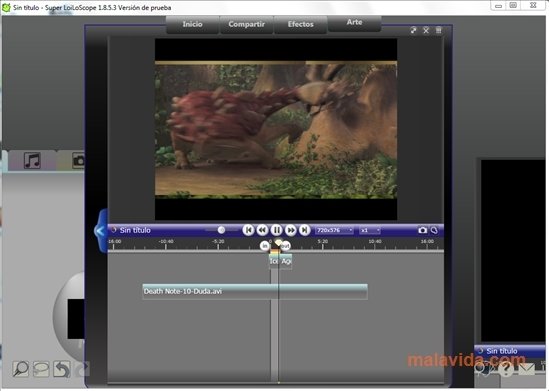Skip to the end of the timeline
Viewport: 549px width, 391px height.
(x=305, y=230)
